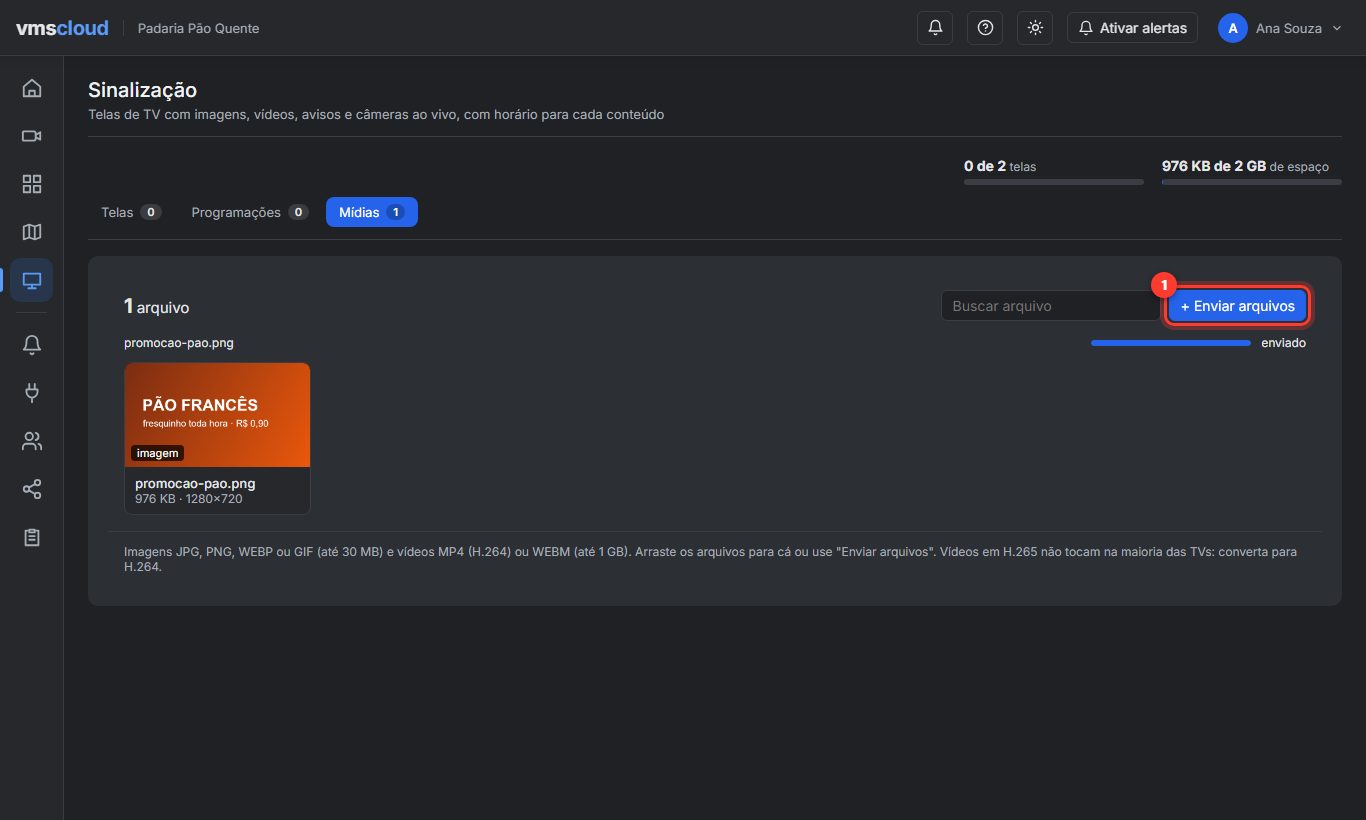Switch to the Telas tab
Image resolution: width=1366 pixels, height=820 pixels.
pos(131,212)
